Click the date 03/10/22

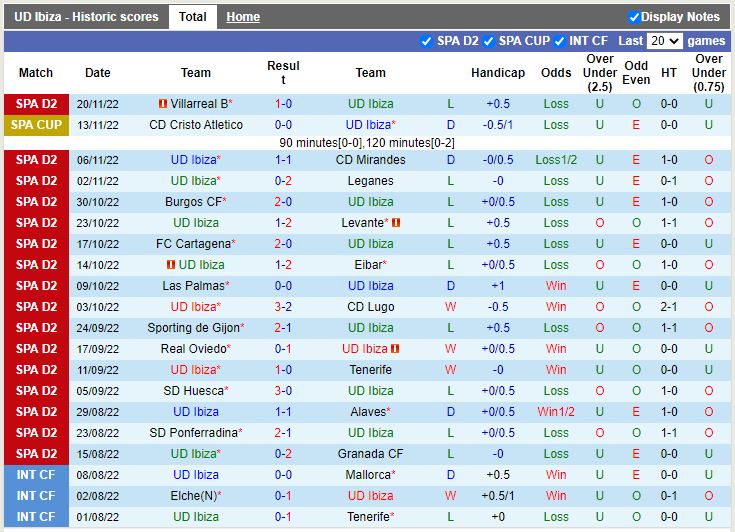pyautogui.click(x=98, y=307)
